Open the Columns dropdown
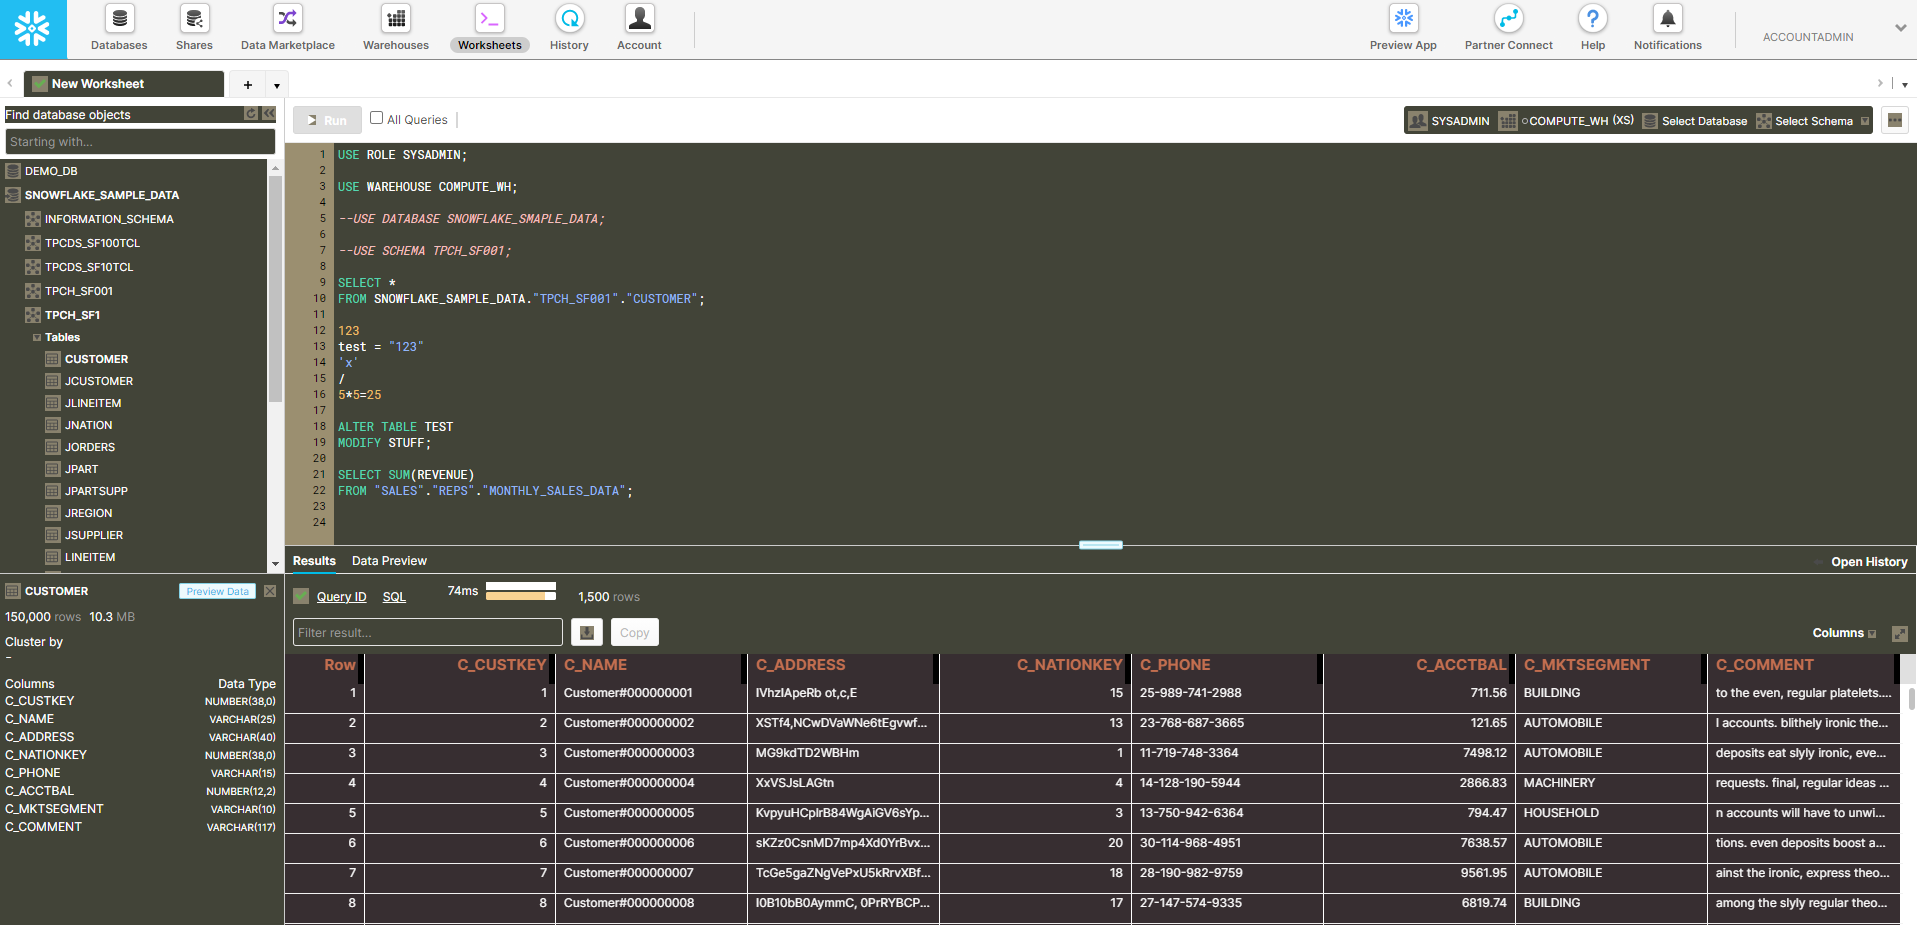1919x925 pixels. coord(1844,633)
